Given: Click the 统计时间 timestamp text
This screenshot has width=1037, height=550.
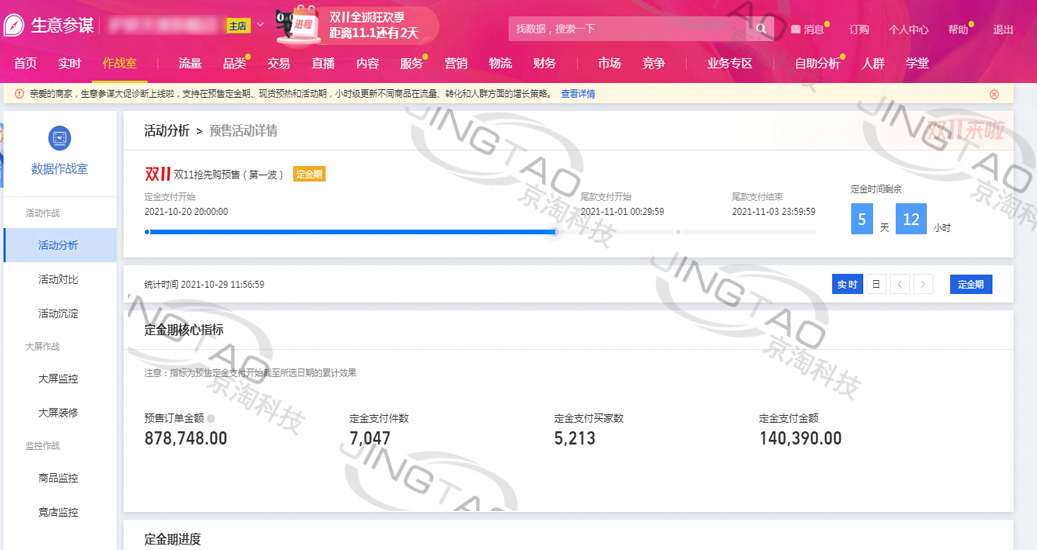Looking at the screenshot, I should tap(204, 284).
